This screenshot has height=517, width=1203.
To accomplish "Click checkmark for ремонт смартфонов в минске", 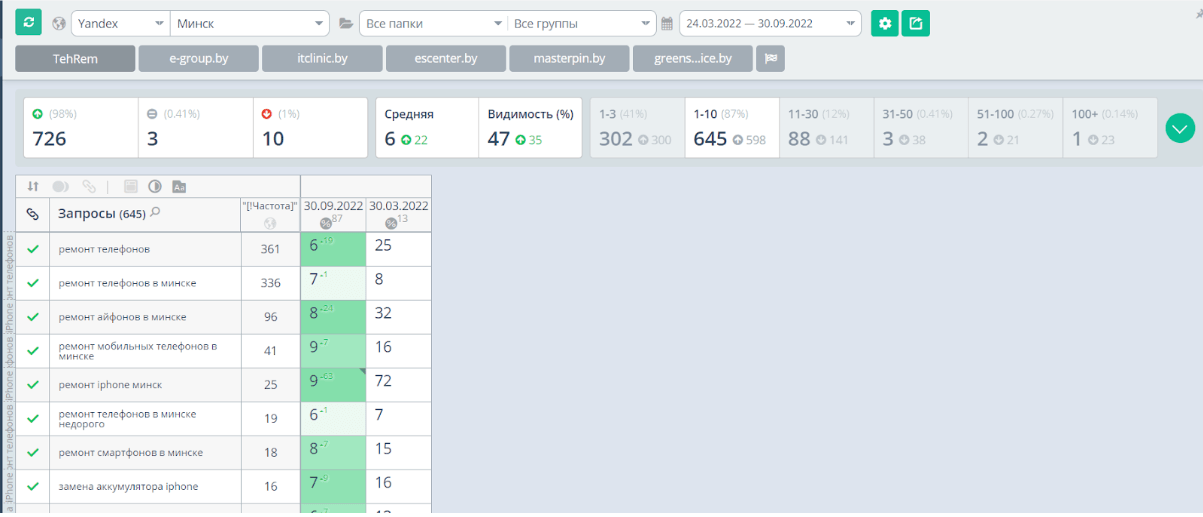I will pos(33,453).
